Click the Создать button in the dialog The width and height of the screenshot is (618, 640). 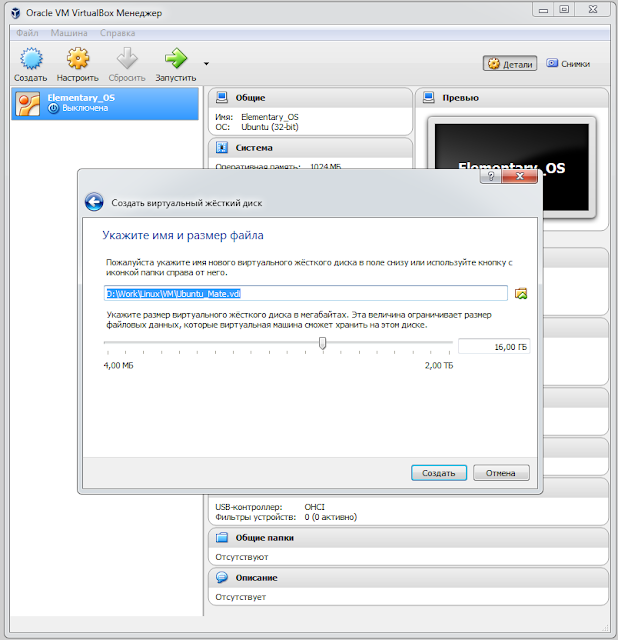coord(439,473)
